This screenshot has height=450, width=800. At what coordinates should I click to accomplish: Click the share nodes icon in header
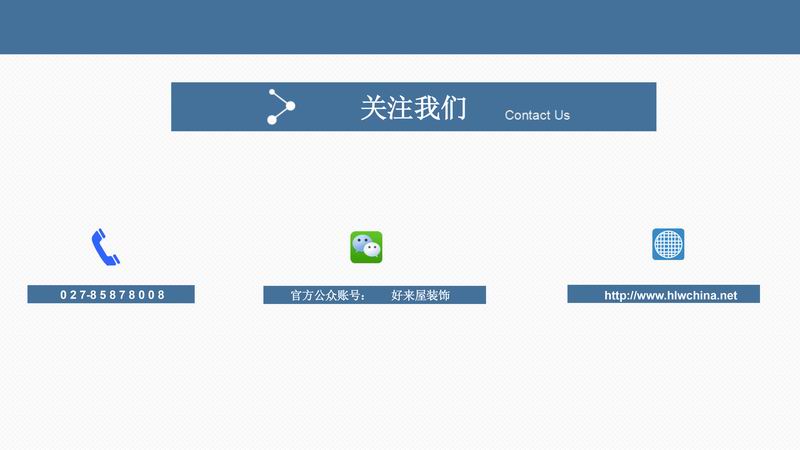point(281,107)
